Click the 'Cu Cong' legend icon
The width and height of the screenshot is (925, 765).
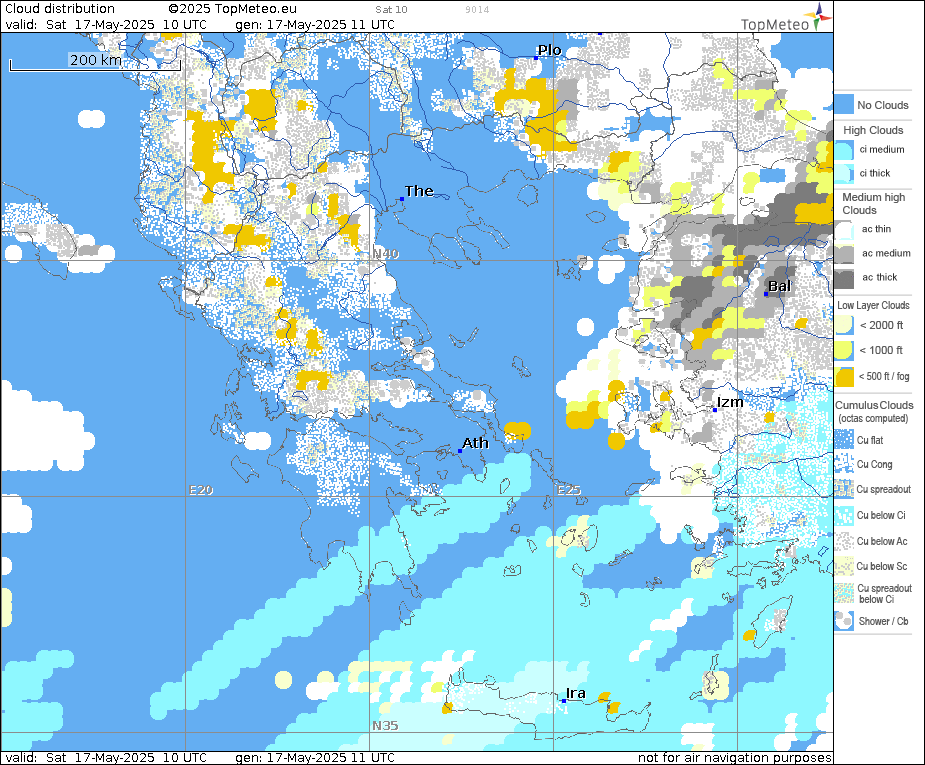[x=844, y=464]
